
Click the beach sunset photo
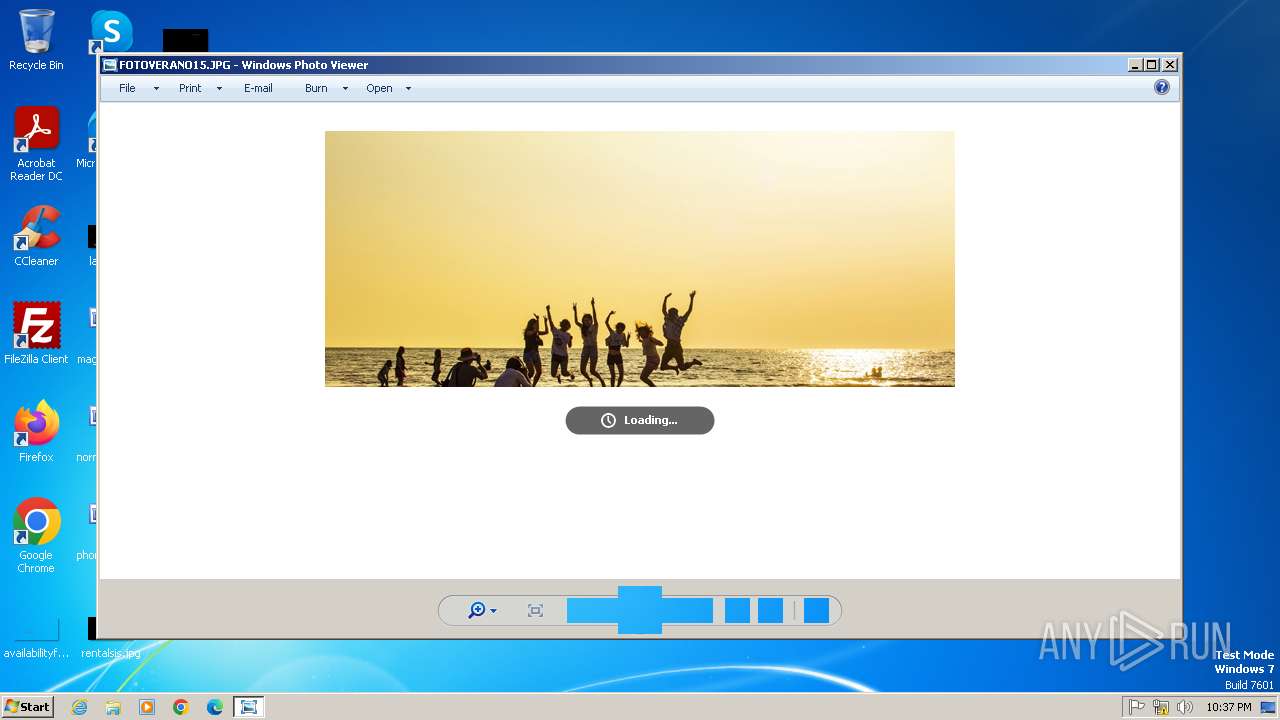coord(640,258)
